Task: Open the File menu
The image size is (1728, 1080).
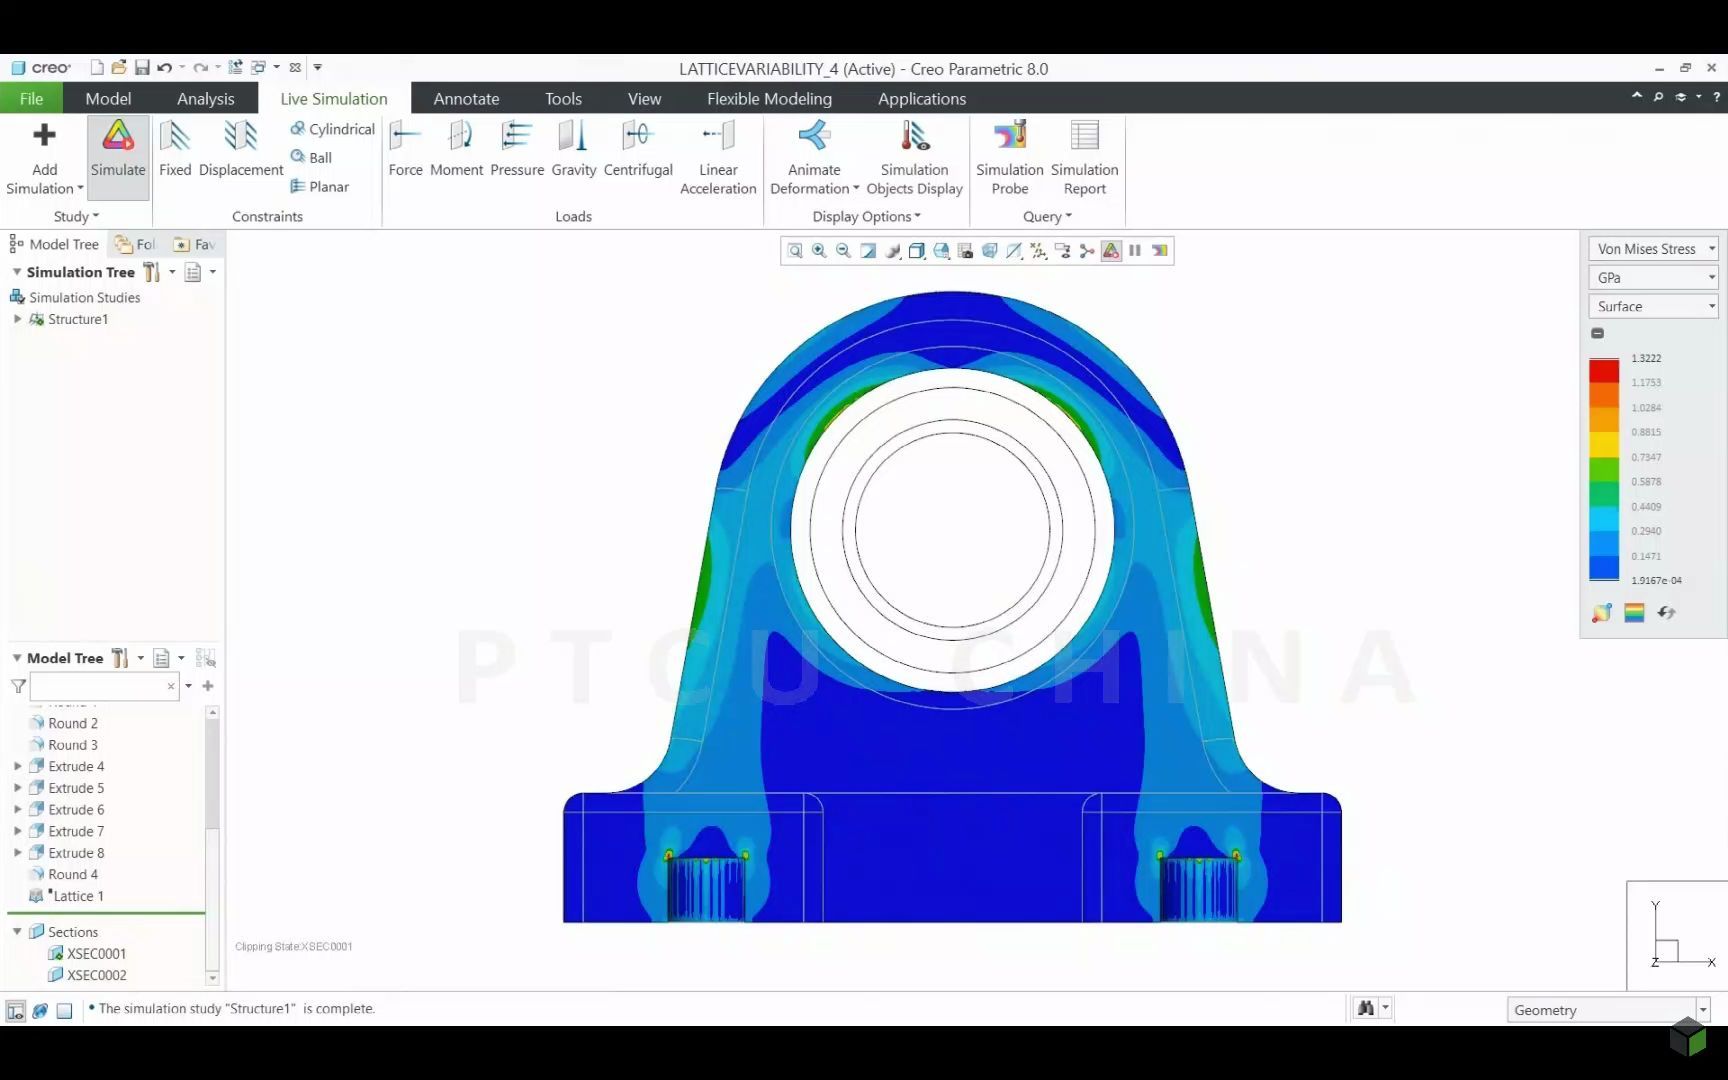Action: tap(31, 98)
